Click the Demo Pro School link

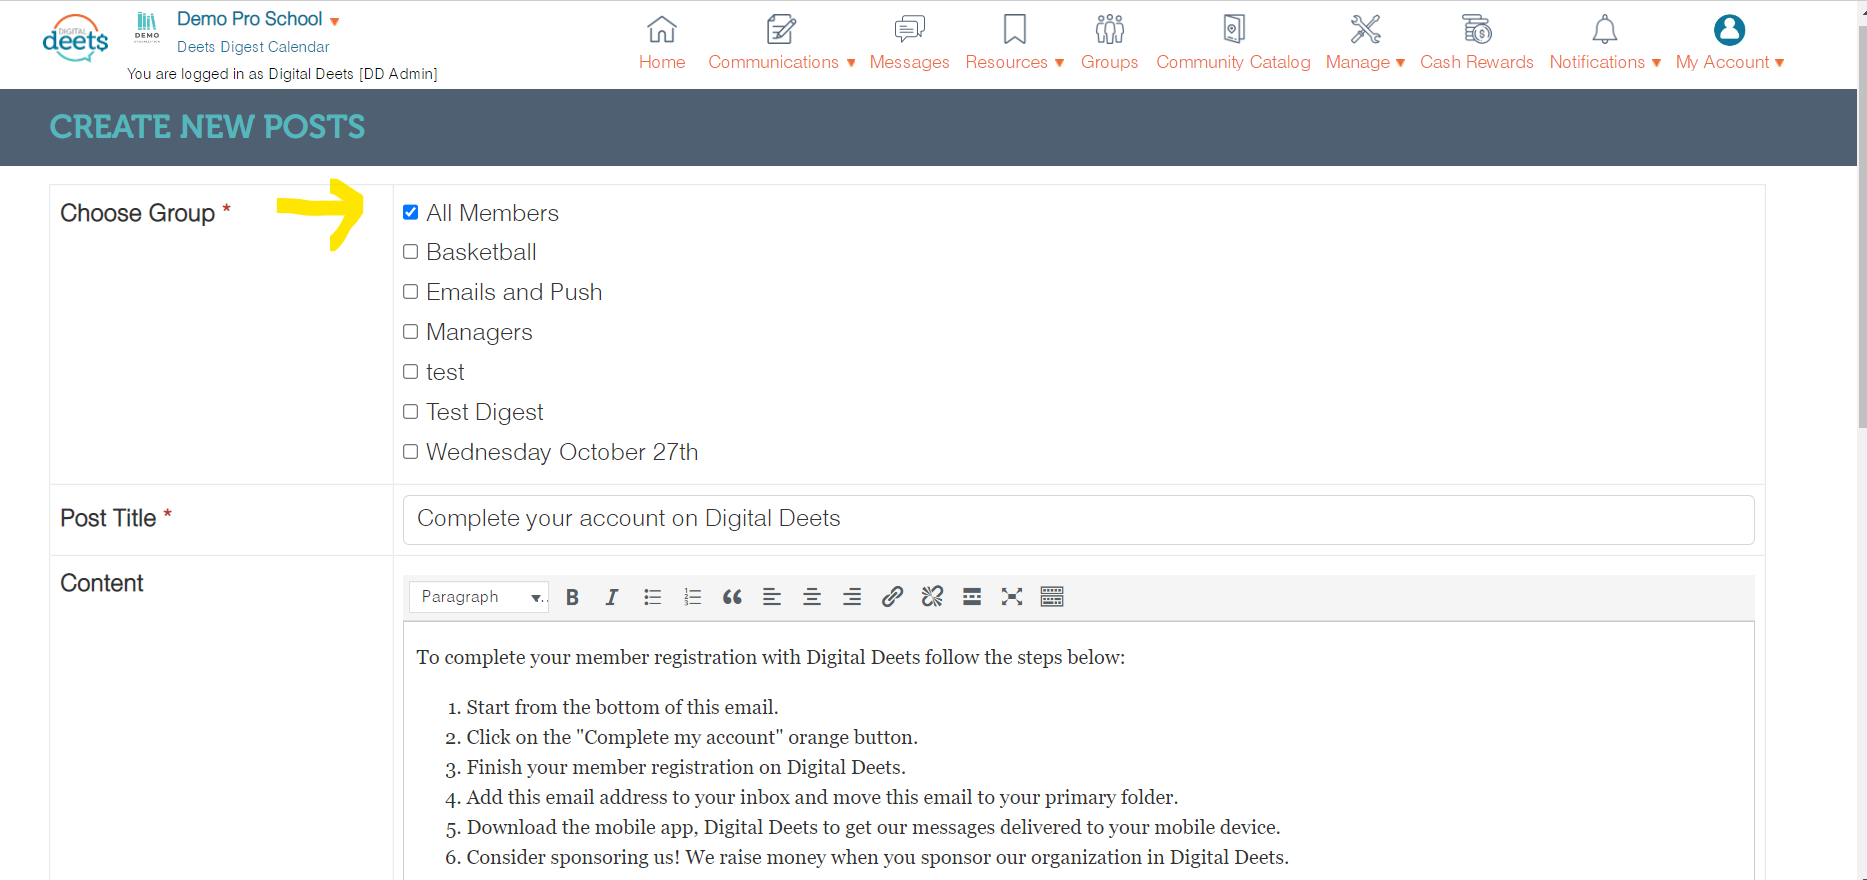point(249,19)
